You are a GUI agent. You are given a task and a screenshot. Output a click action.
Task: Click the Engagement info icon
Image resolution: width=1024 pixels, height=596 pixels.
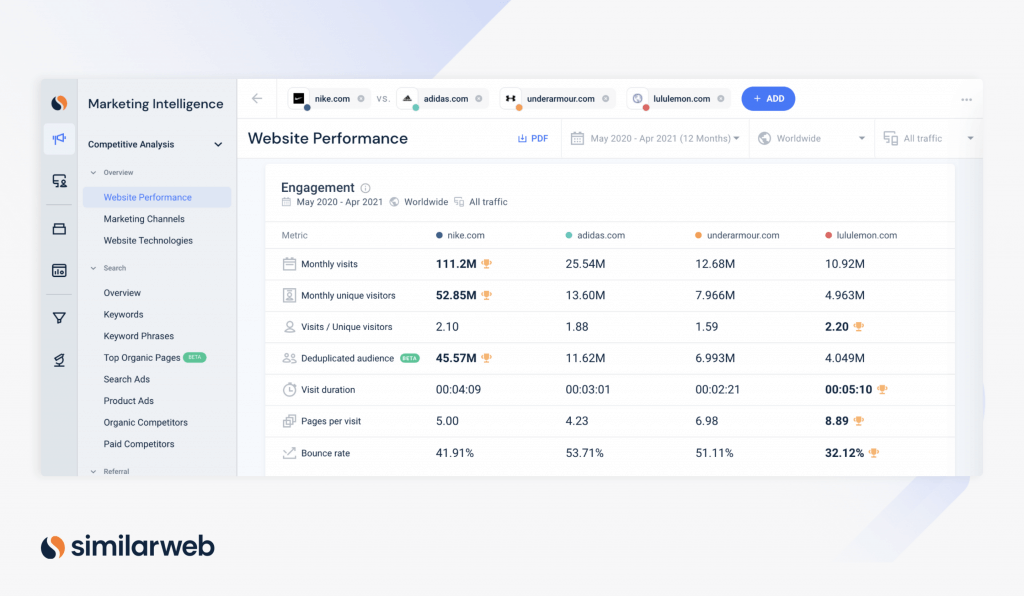pos(366,188)
